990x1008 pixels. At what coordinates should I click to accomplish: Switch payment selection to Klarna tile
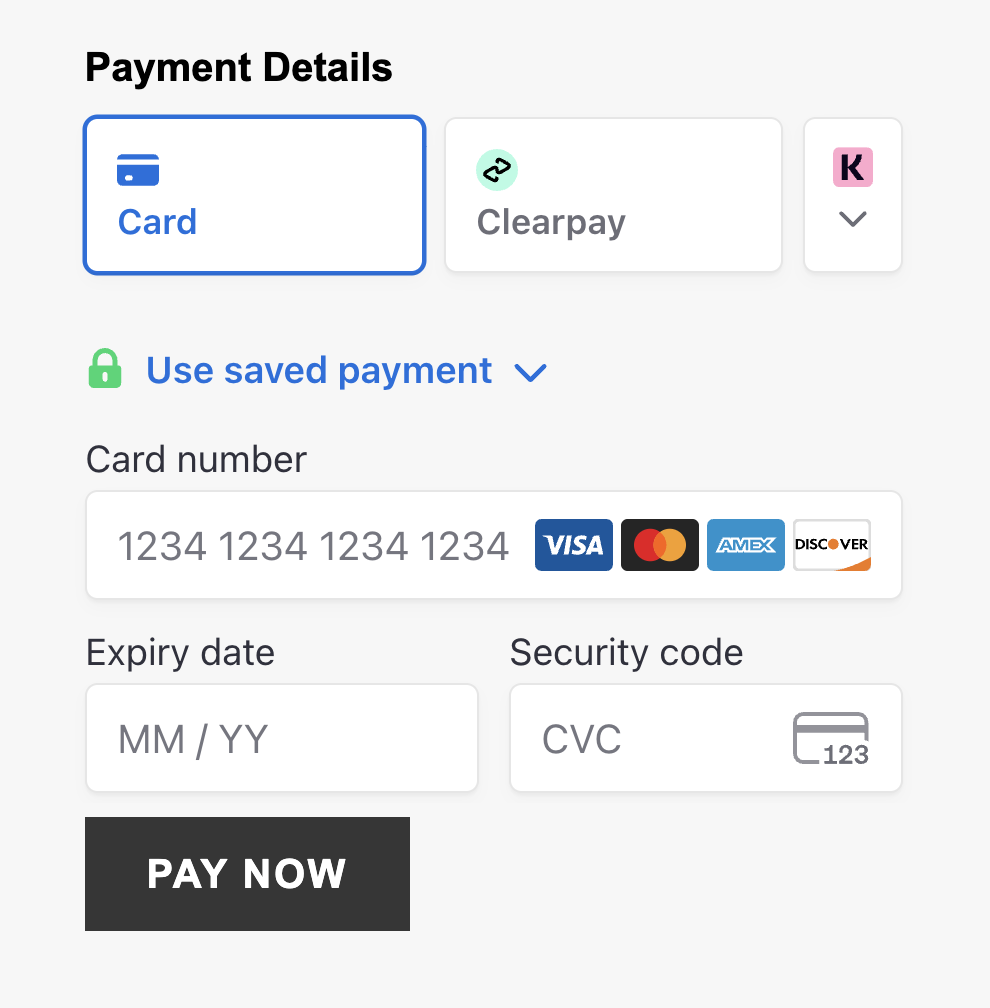852,194
